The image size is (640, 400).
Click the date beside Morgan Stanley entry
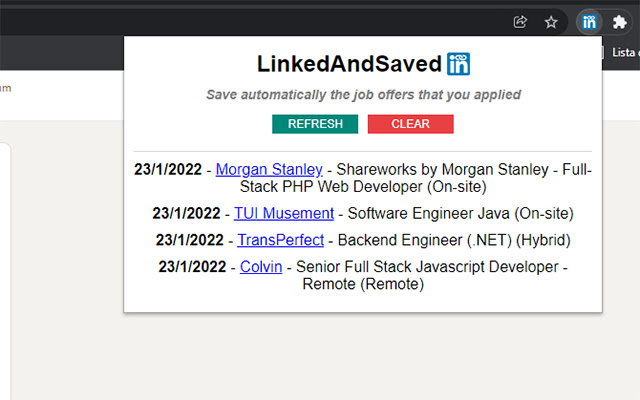point(168,169)
